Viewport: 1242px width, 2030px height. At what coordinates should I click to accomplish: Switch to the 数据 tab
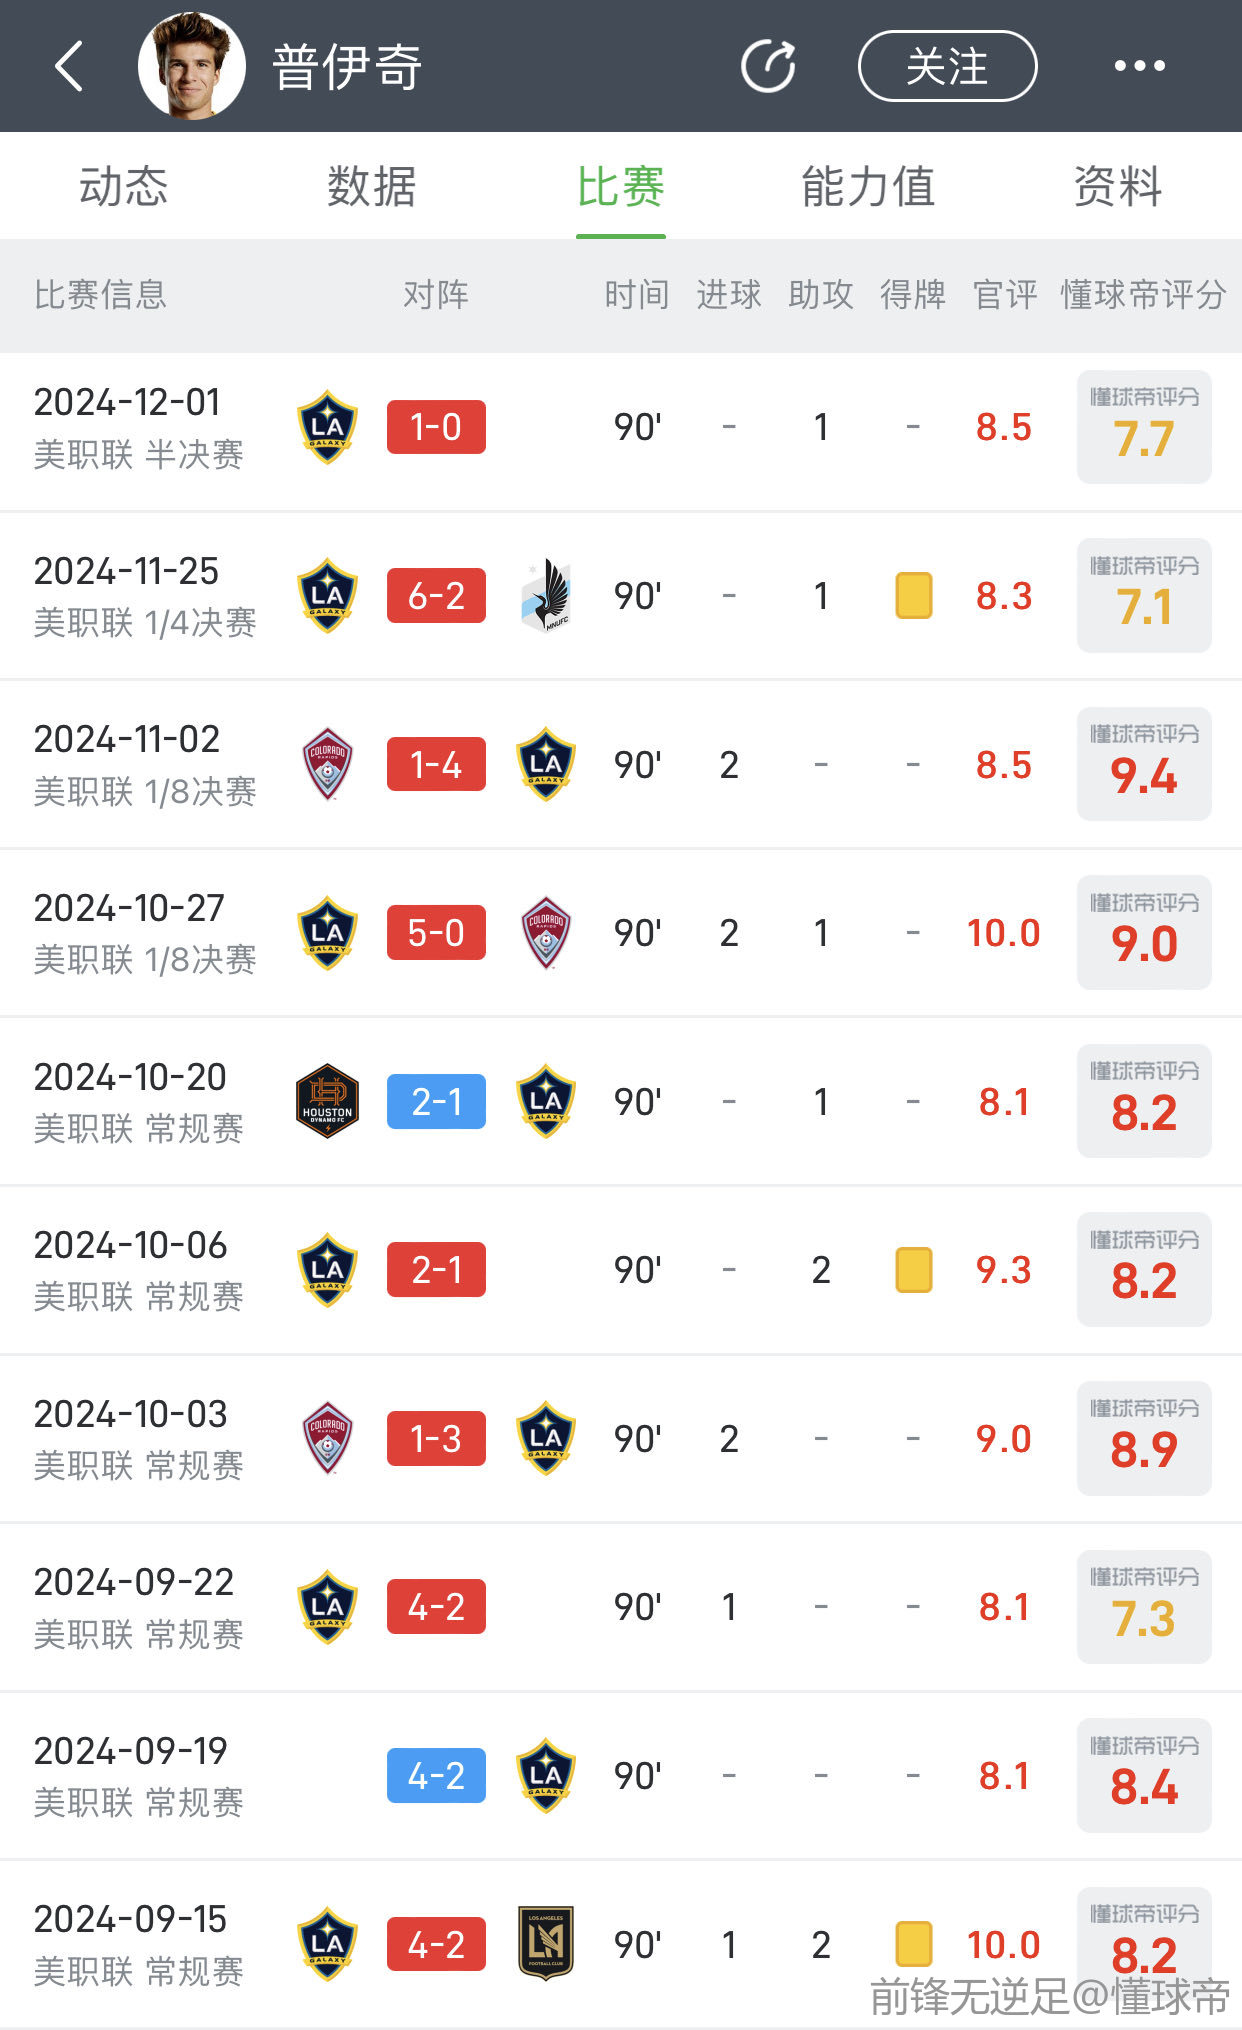point(371,187)
